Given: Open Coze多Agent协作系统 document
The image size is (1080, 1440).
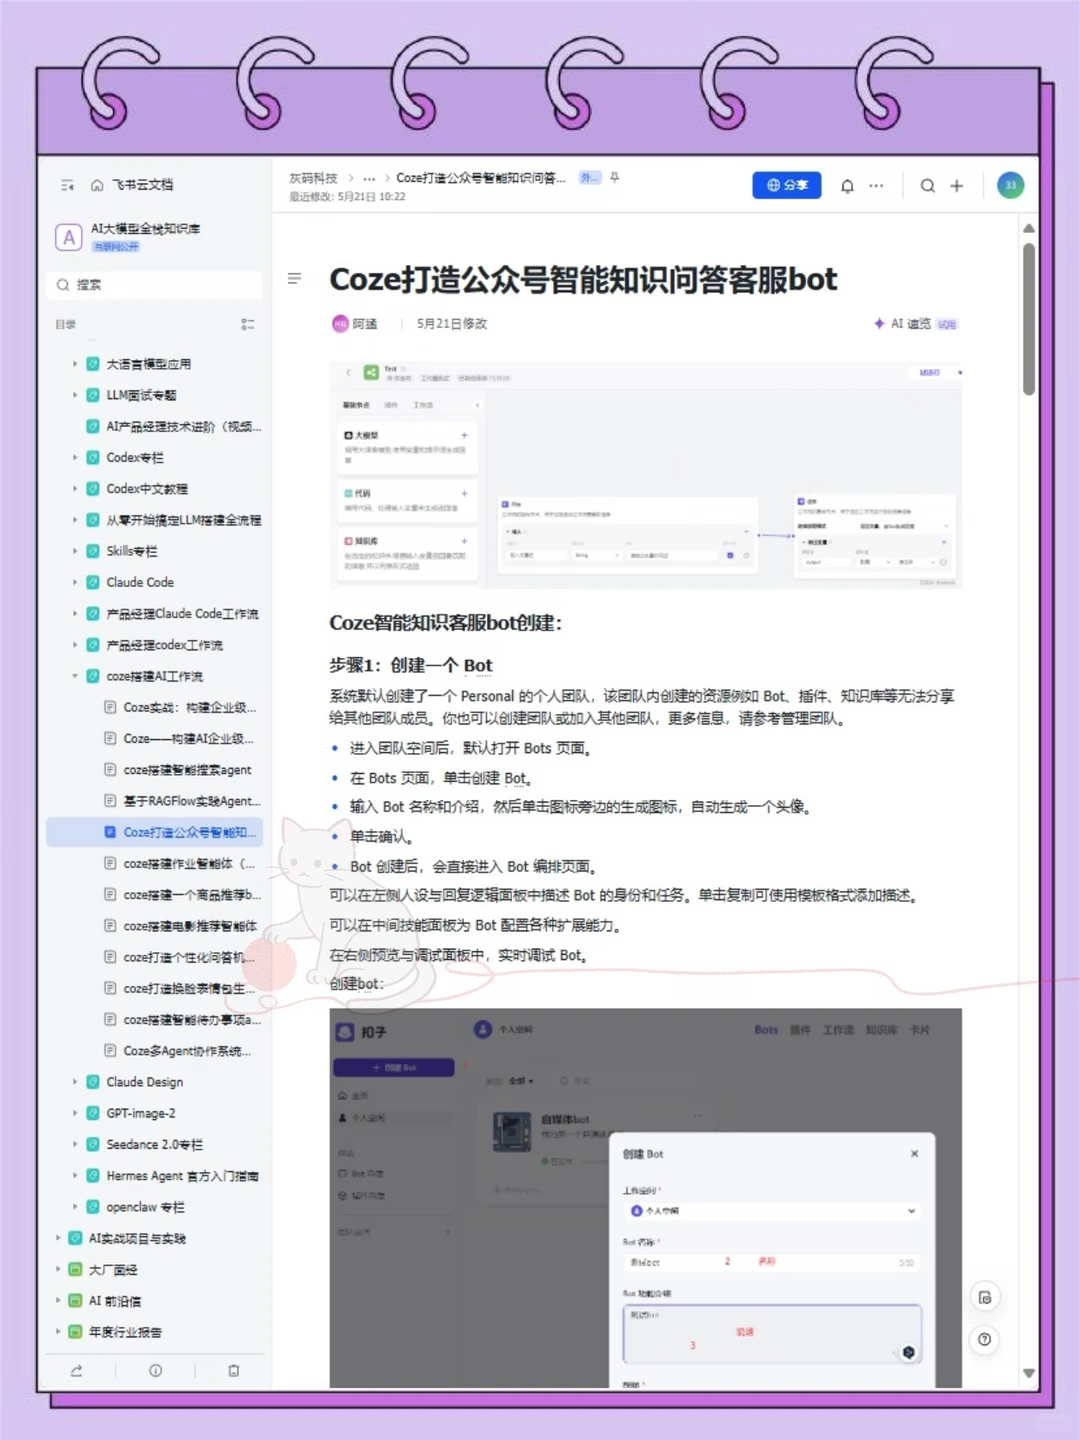Looking at the screenshot, I should coord(187,1051).
